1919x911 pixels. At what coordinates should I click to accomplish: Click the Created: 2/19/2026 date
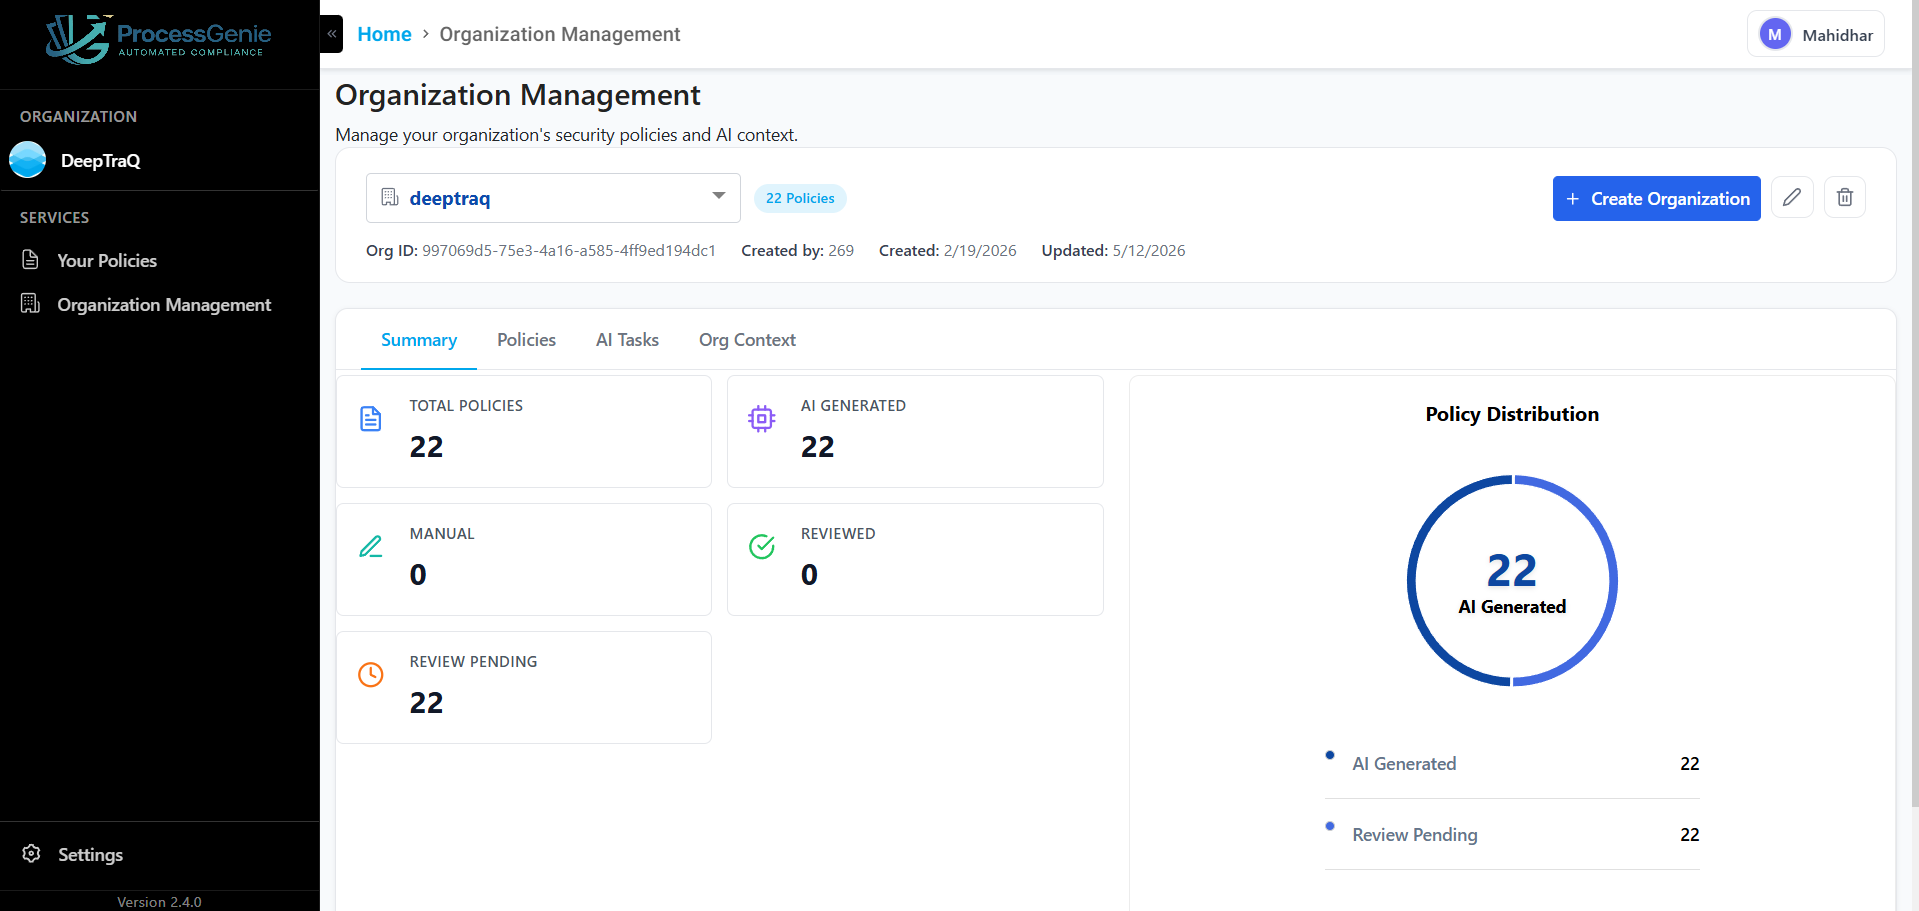click(947, 250)
